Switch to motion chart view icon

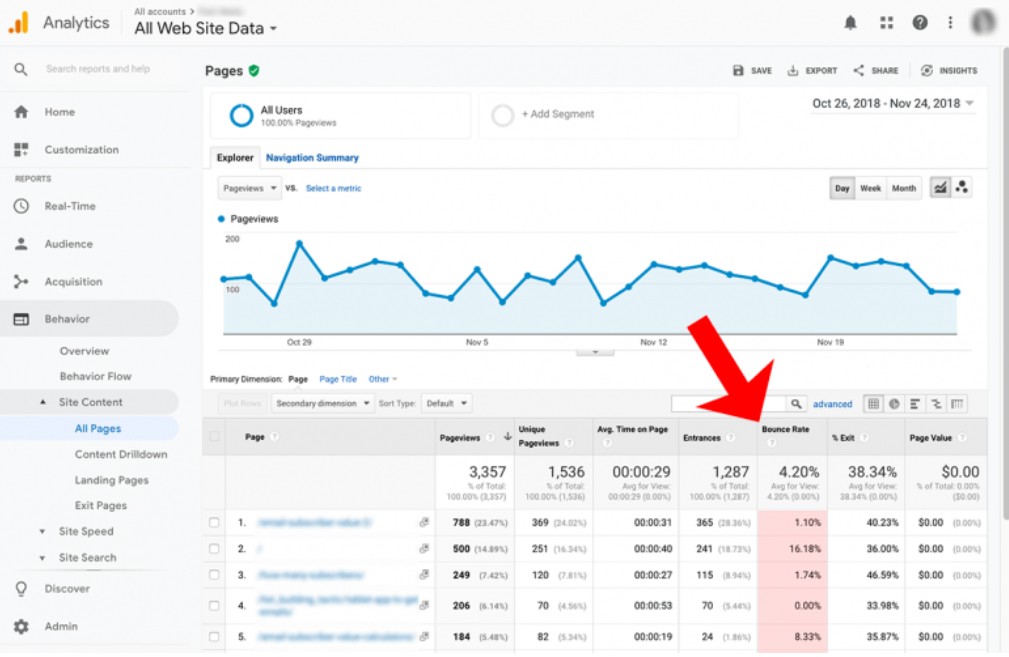[962, 187]
